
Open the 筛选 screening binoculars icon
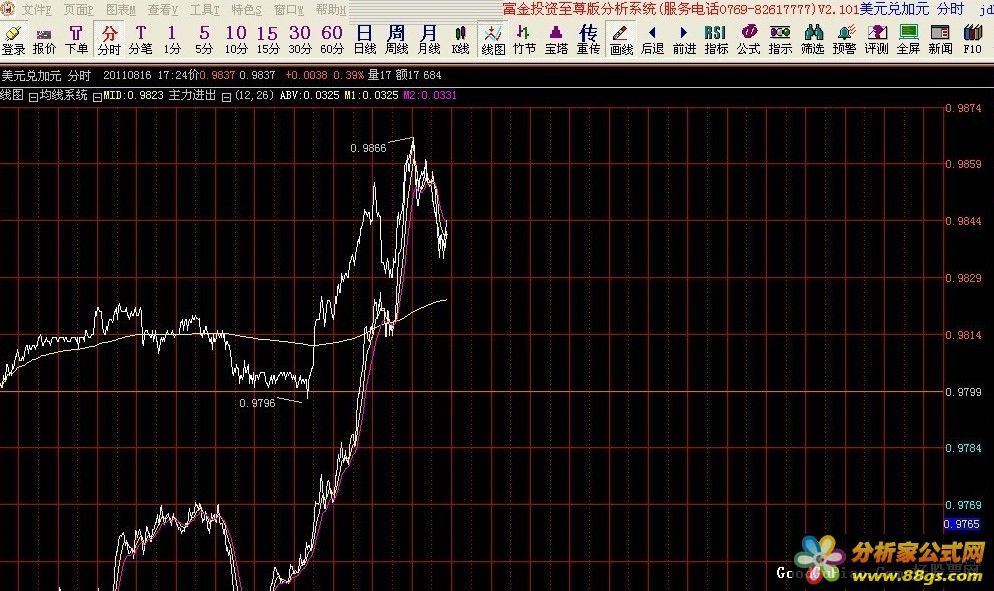813,39
